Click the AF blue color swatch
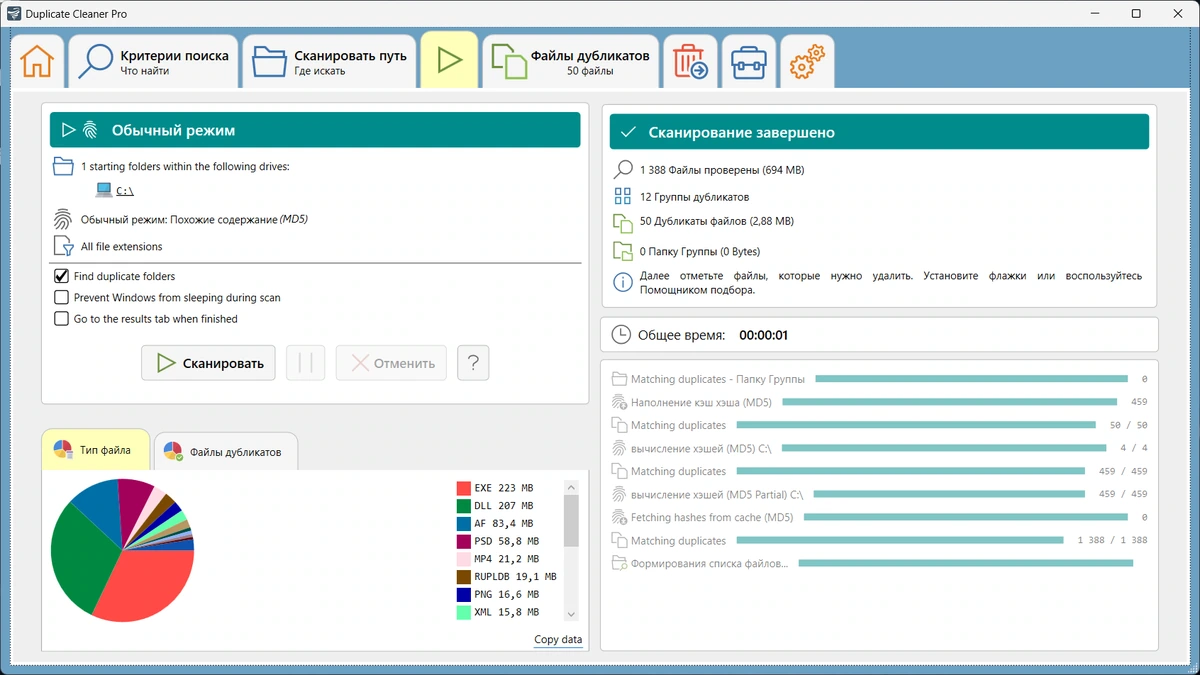Viewport: 1200px width, 675px height. pos(464,523)
